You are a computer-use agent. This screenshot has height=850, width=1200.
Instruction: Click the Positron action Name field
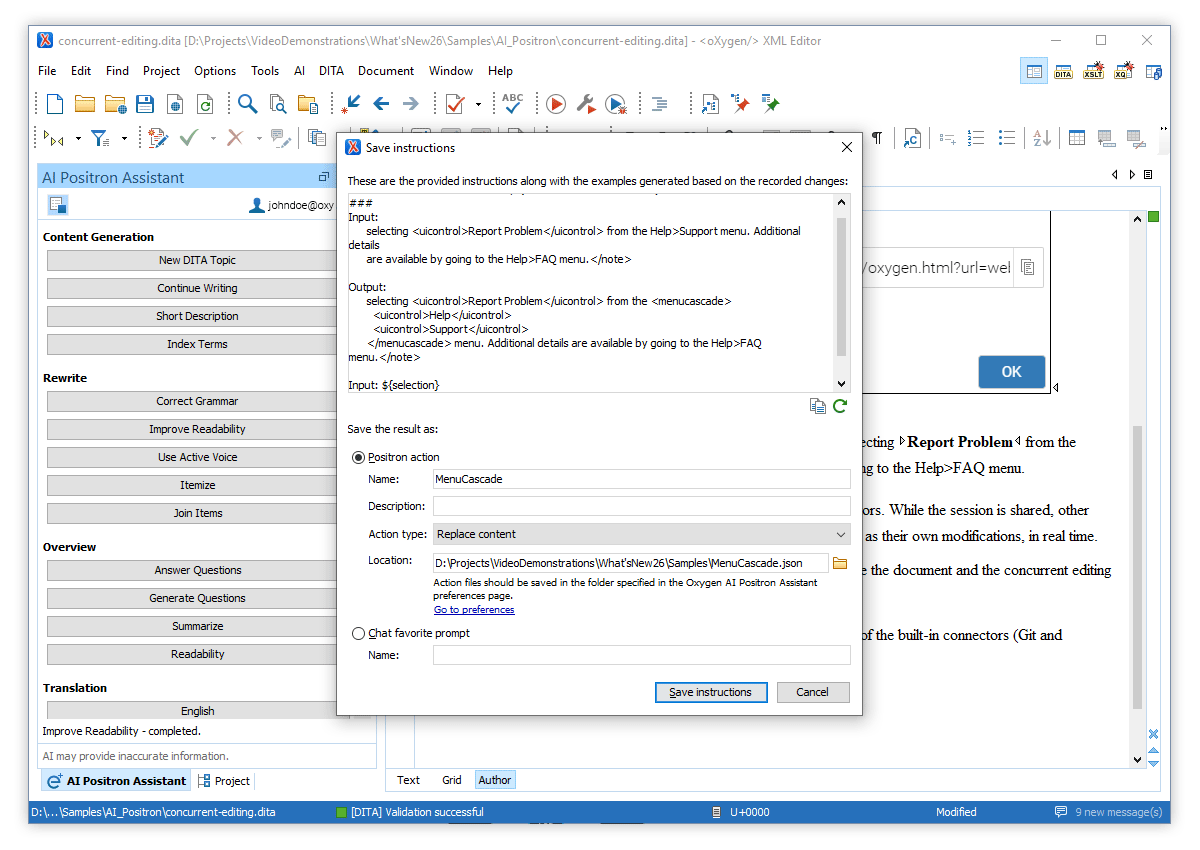[x=642, y=479]
